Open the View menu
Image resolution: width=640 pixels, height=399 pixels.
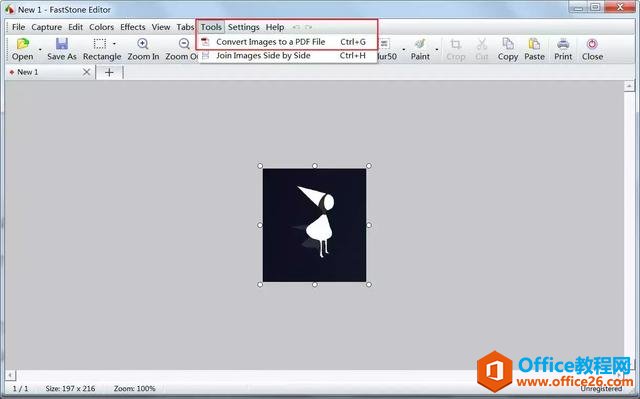tap(161, 27)
